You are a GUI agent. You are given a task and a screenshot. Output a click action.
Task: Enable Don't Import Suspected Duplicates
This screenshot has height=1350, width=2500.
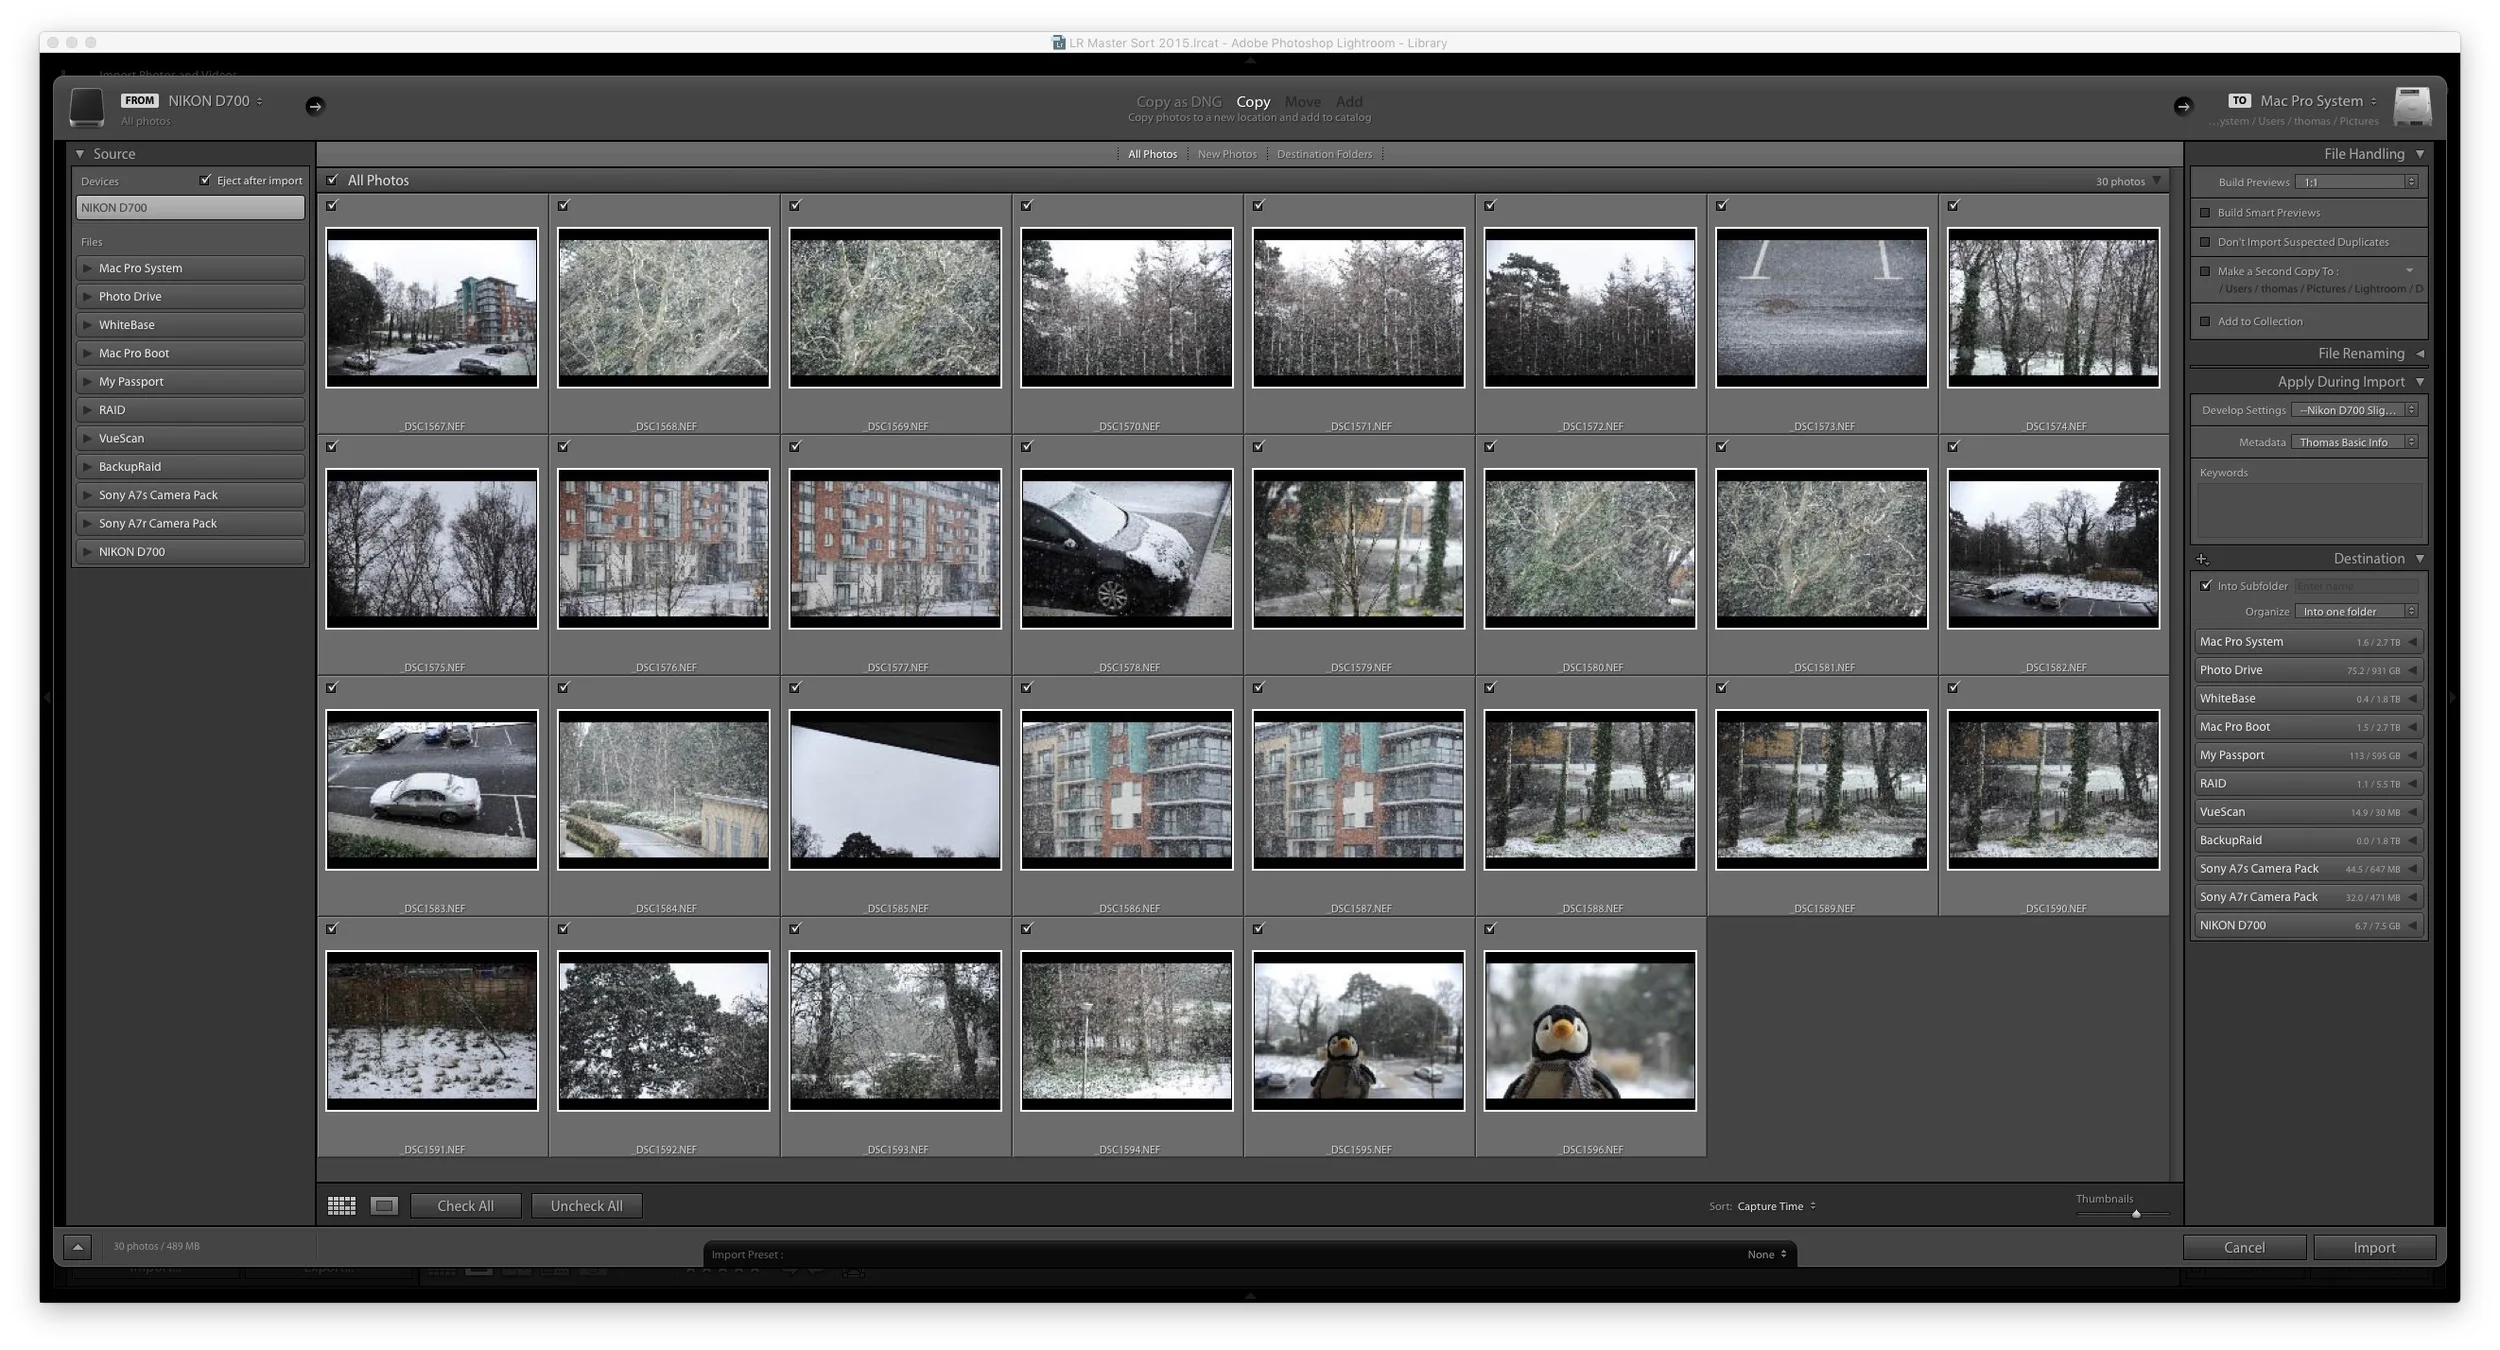pos(2205,242)
